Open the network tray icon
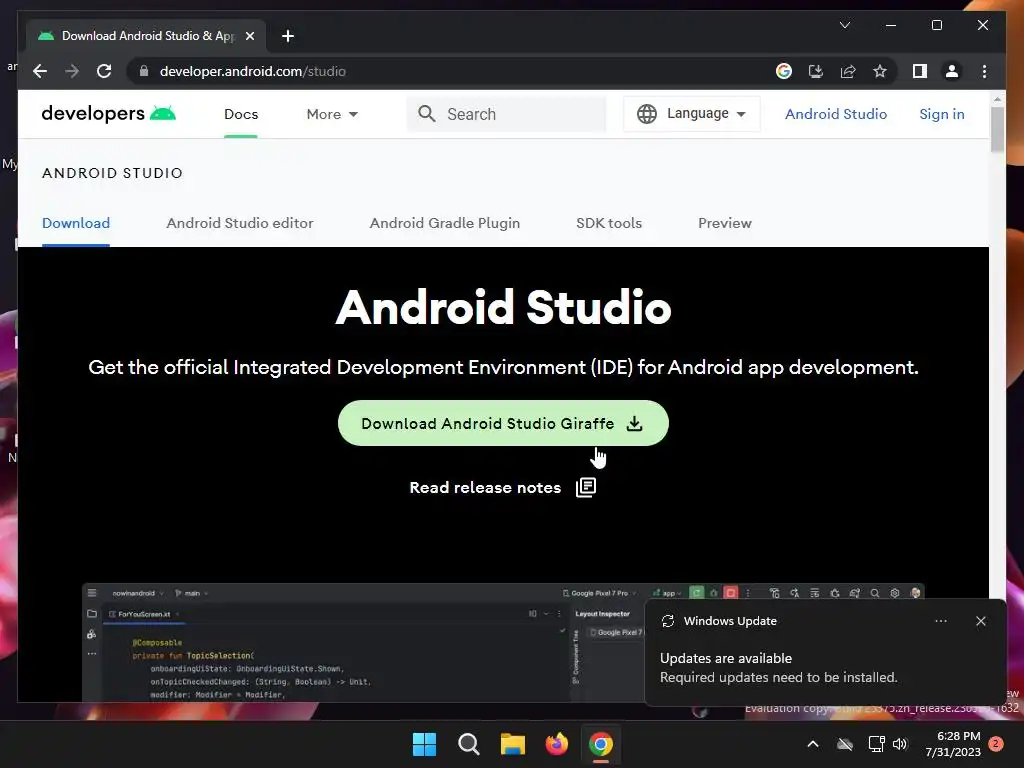 pos(876,744)
